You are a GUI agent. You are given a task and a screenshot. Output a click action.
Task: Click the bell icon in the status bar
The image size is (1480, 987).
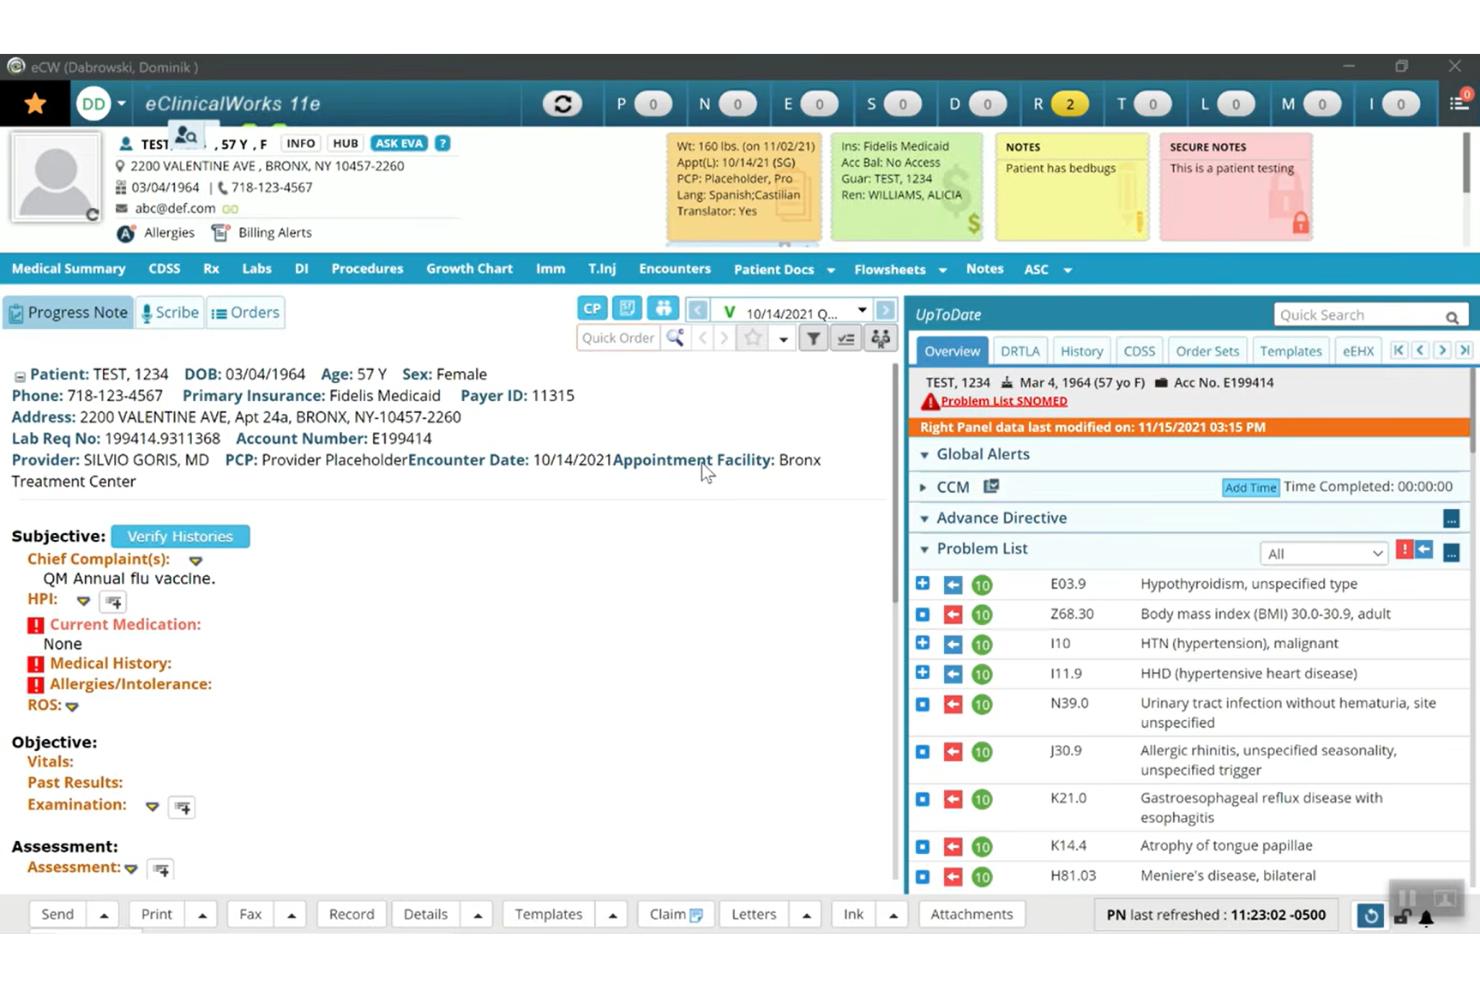point(1427,917)
